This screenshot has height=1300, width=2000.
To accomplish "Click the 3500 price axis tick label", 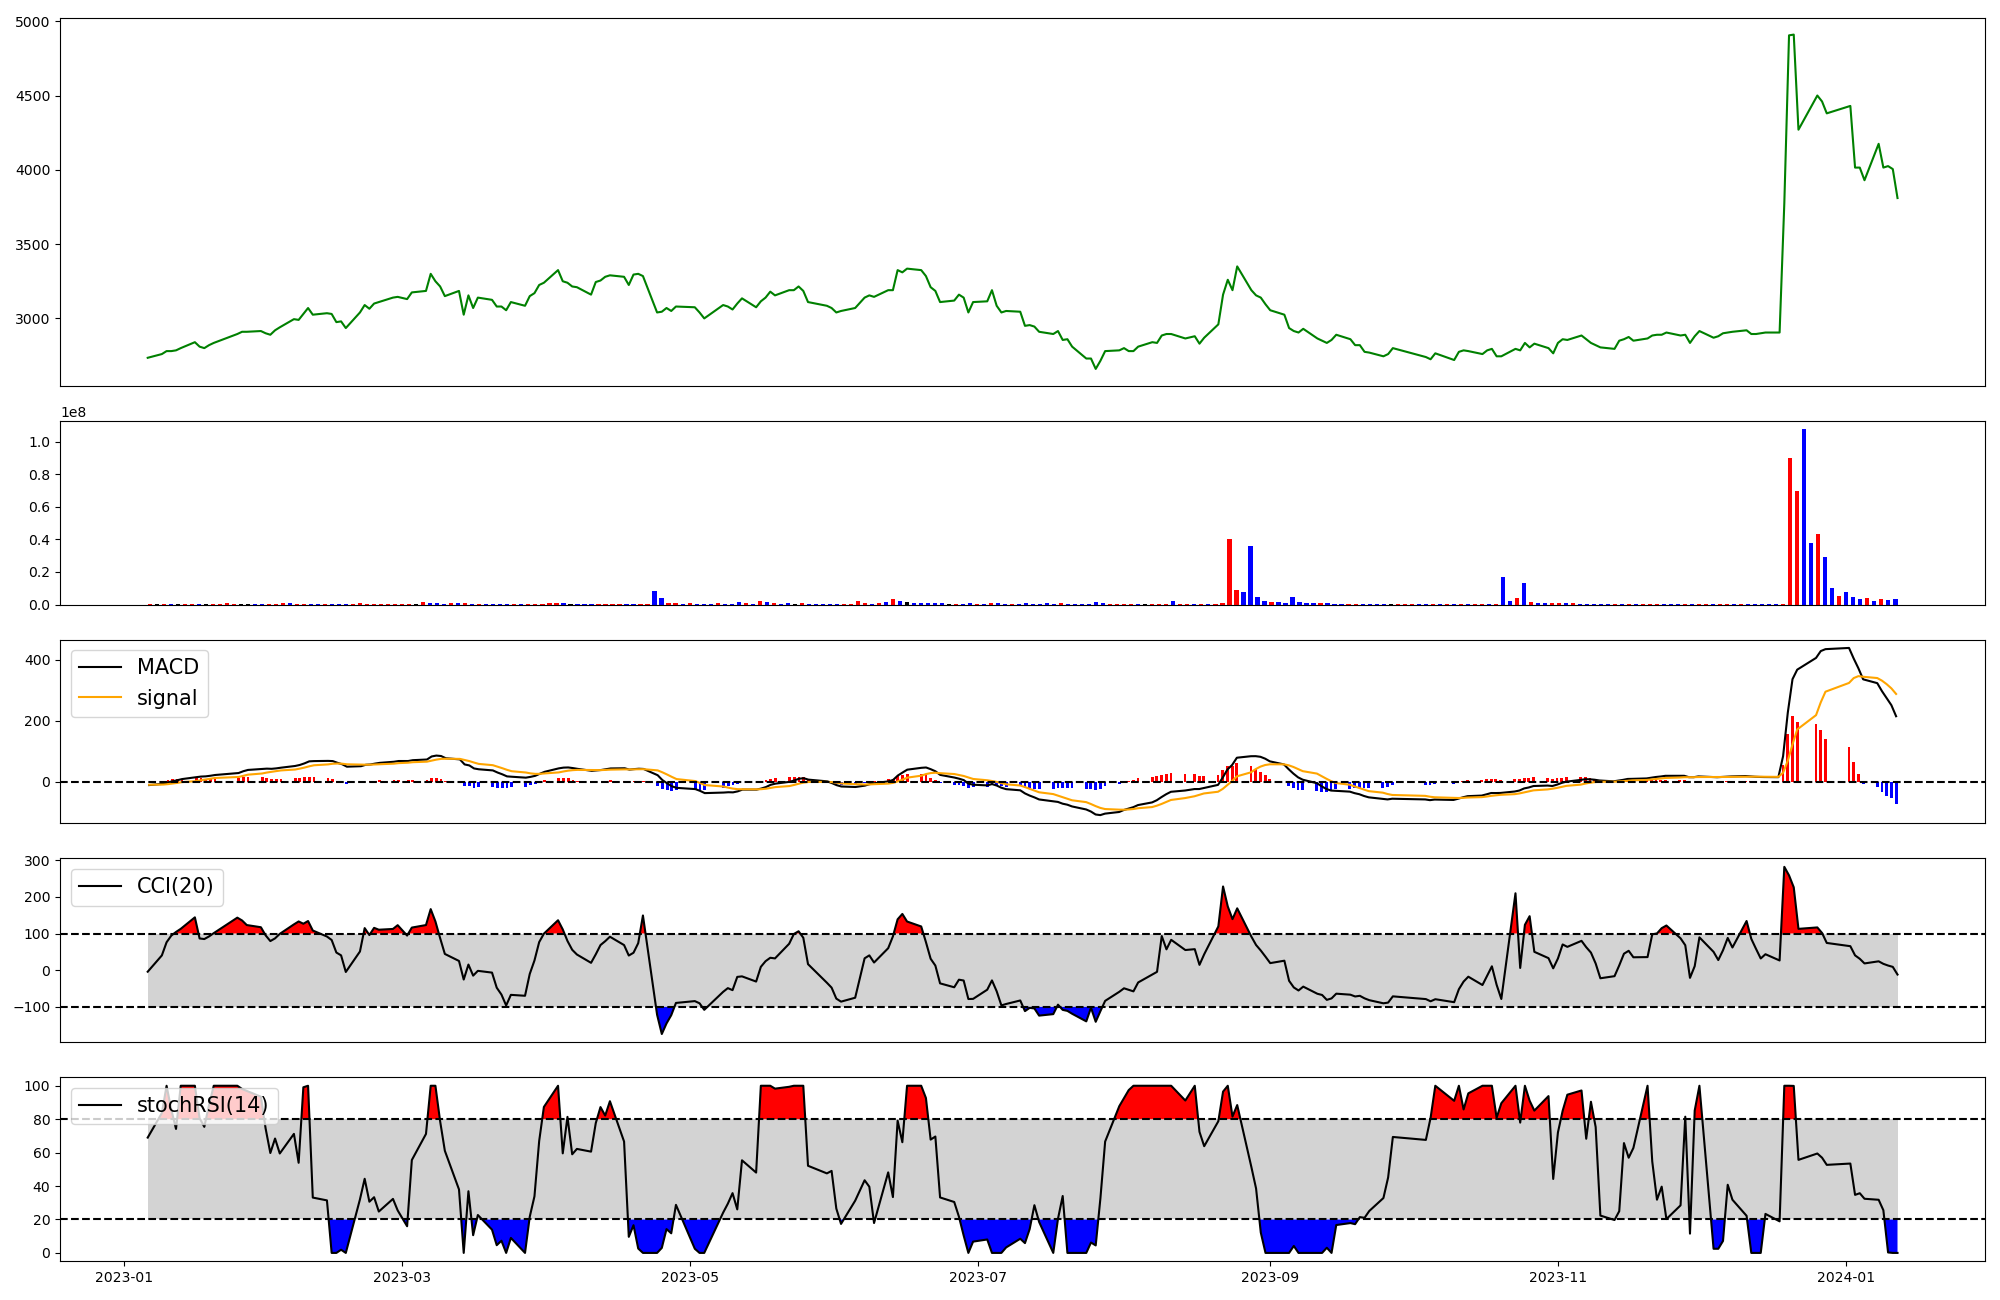I will [32, 245].
